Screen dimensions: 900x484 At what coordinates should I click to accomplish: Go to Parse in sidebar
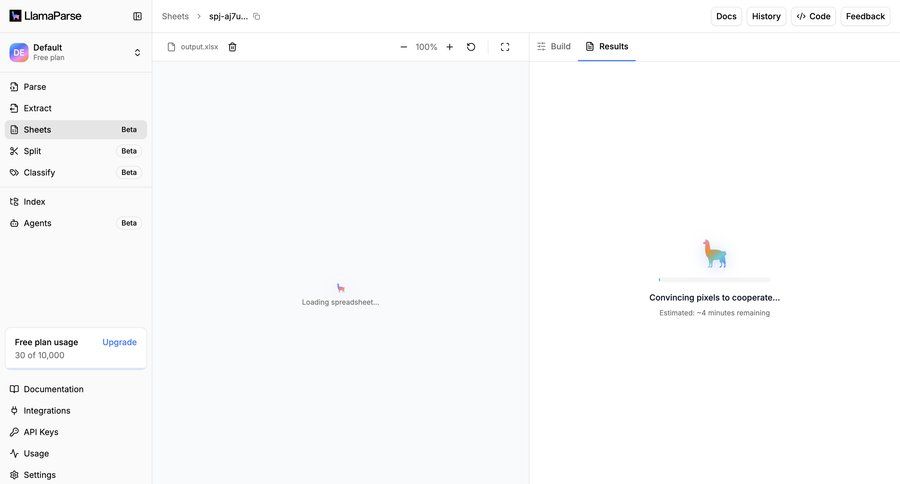tap(35, 87)
